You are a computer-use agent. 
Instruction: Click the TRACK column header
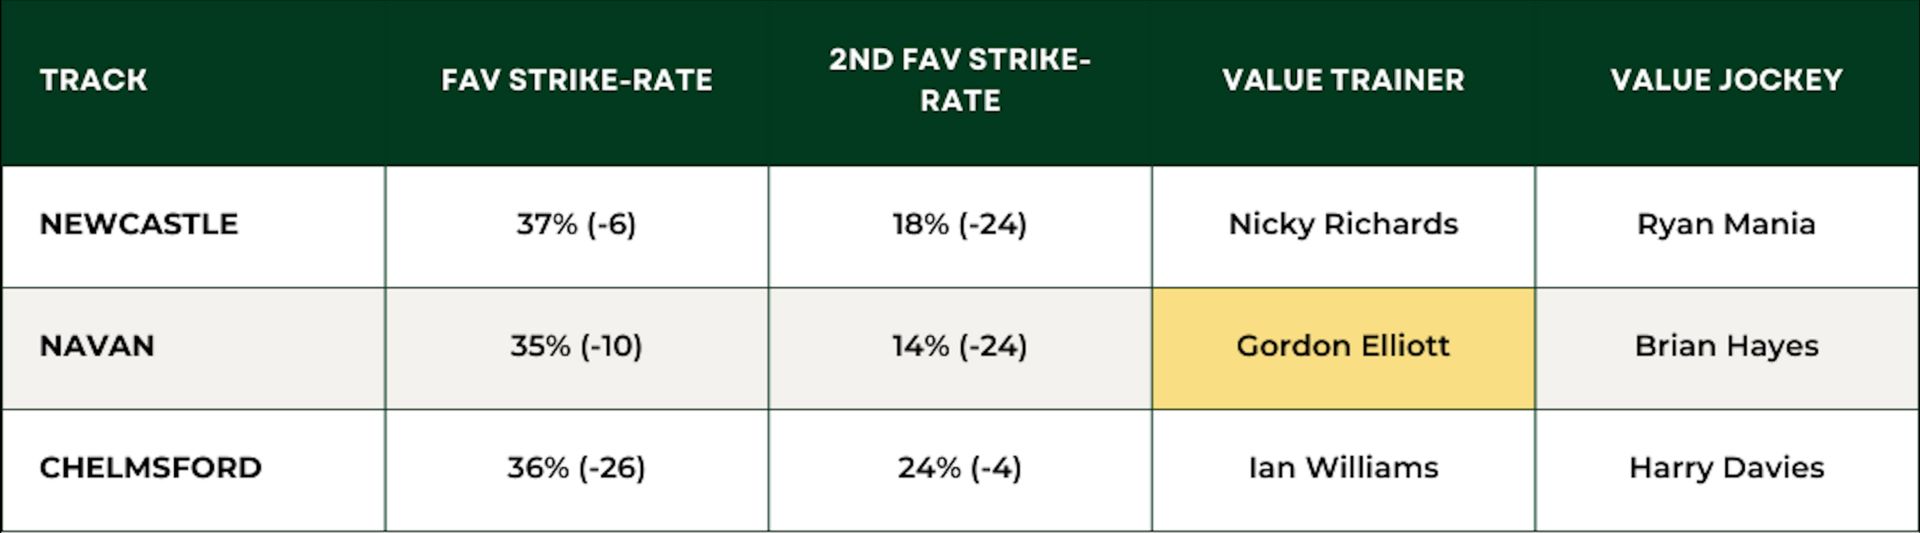click(93, 80)
